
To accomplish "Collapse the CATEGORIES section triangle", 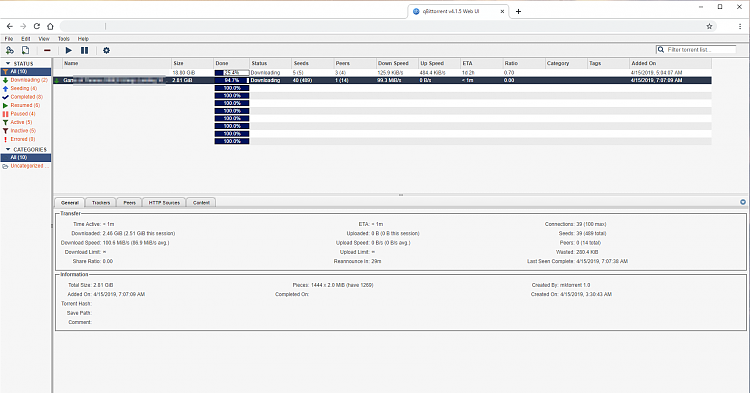I will coord(8,149).
